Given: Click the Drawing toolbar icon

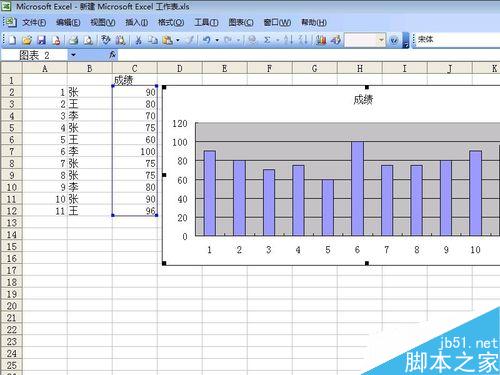Looking at the screenshot, I should [x=336, y=40].
